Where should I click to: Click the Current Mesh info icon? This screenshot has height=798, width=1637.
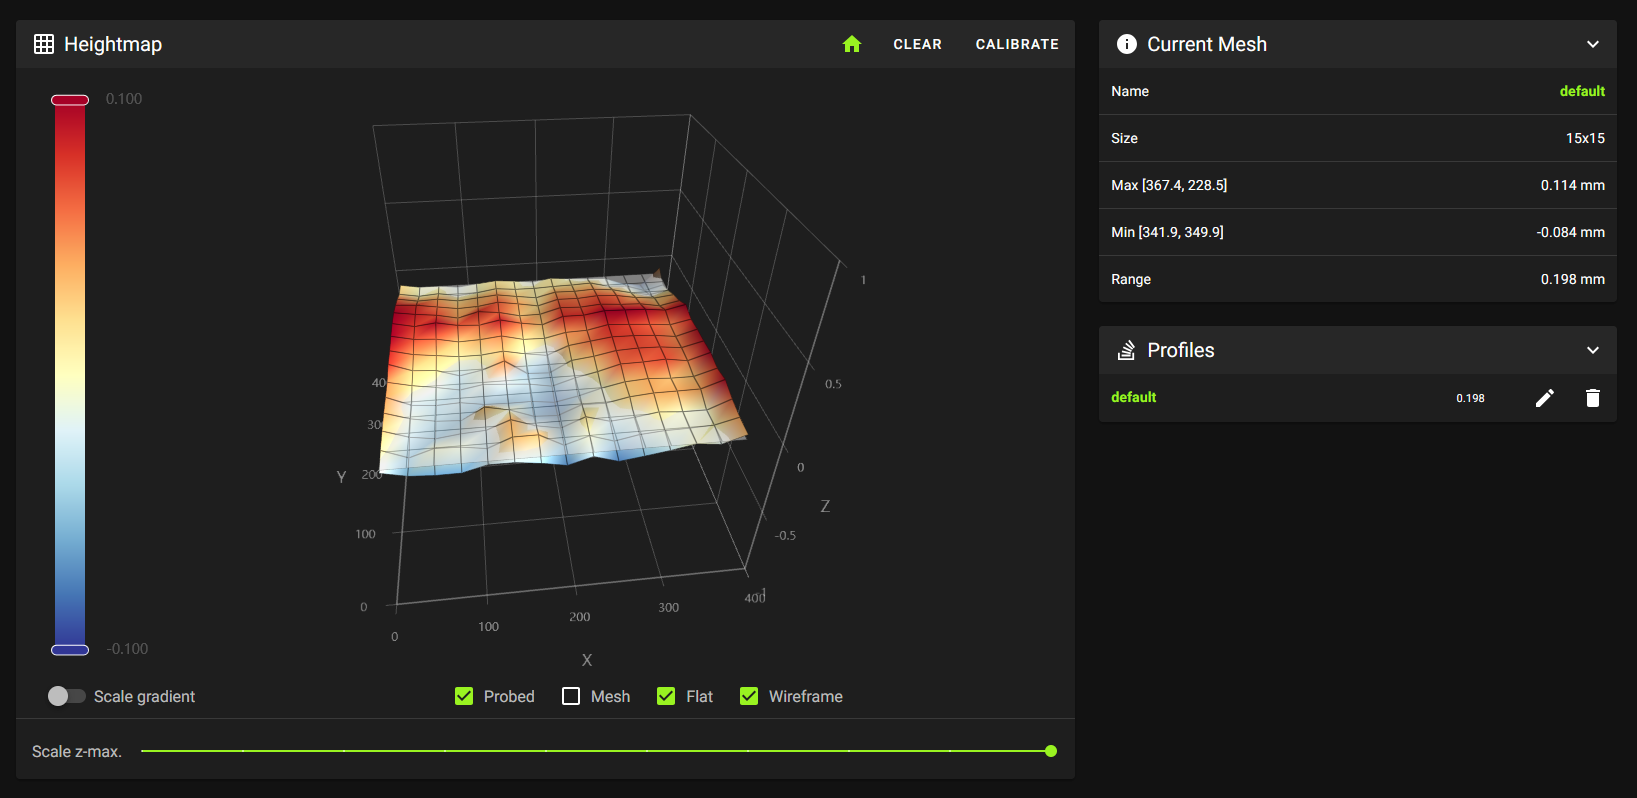pyautogui.click(x=1127, y=44)
